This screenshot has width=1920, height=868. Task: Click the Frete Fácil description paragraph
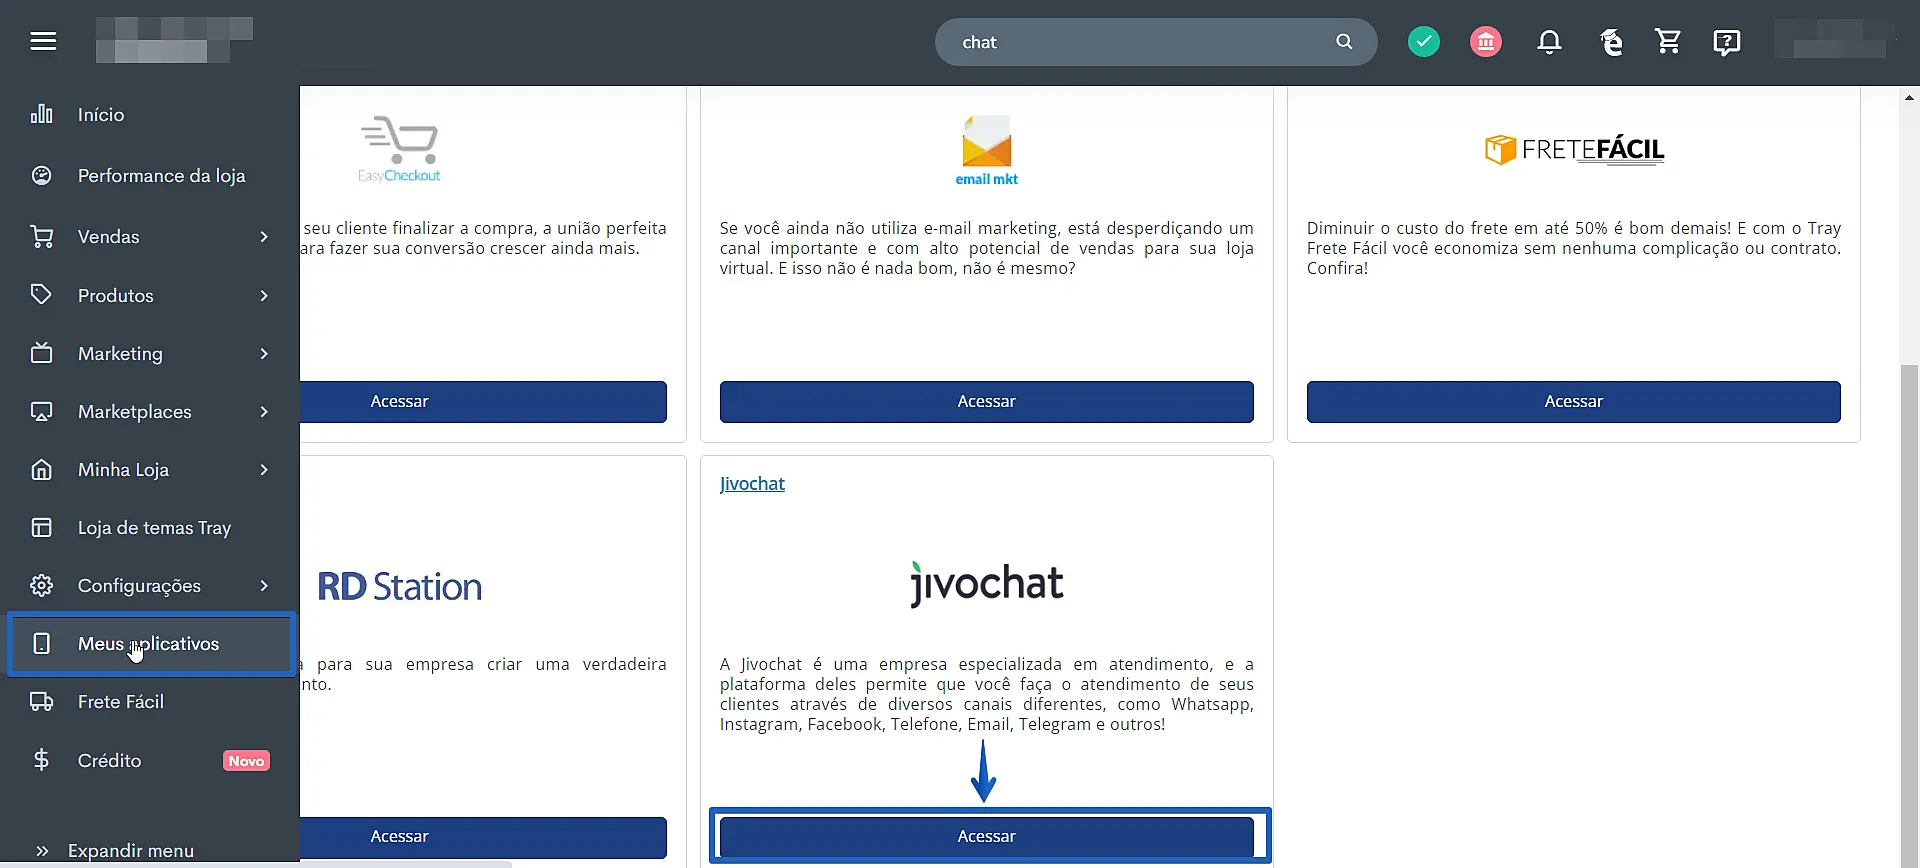tap(1573, 248)
